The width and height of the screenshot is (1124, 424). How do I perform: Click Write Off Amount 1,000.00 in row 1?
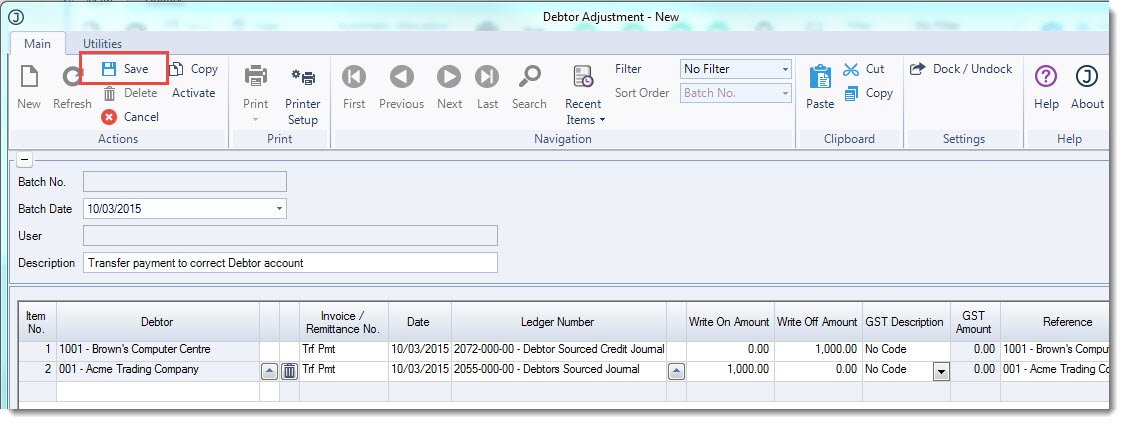tap(817, 349)
